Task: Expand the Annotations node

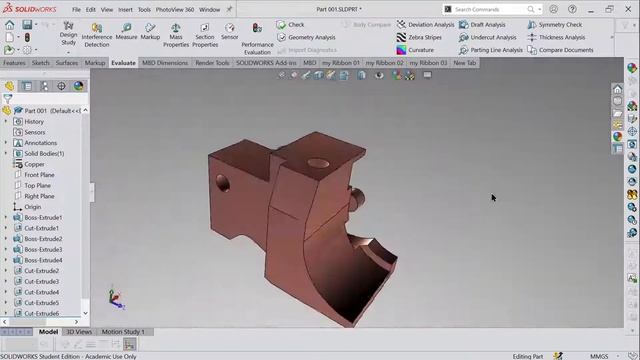Action: coord(6,142)
